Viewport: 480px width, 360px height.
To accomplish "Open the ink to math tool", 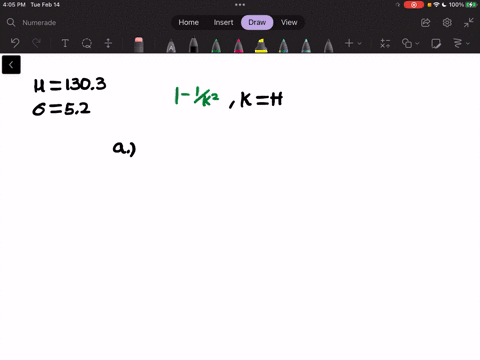I will tap(385, 43).
